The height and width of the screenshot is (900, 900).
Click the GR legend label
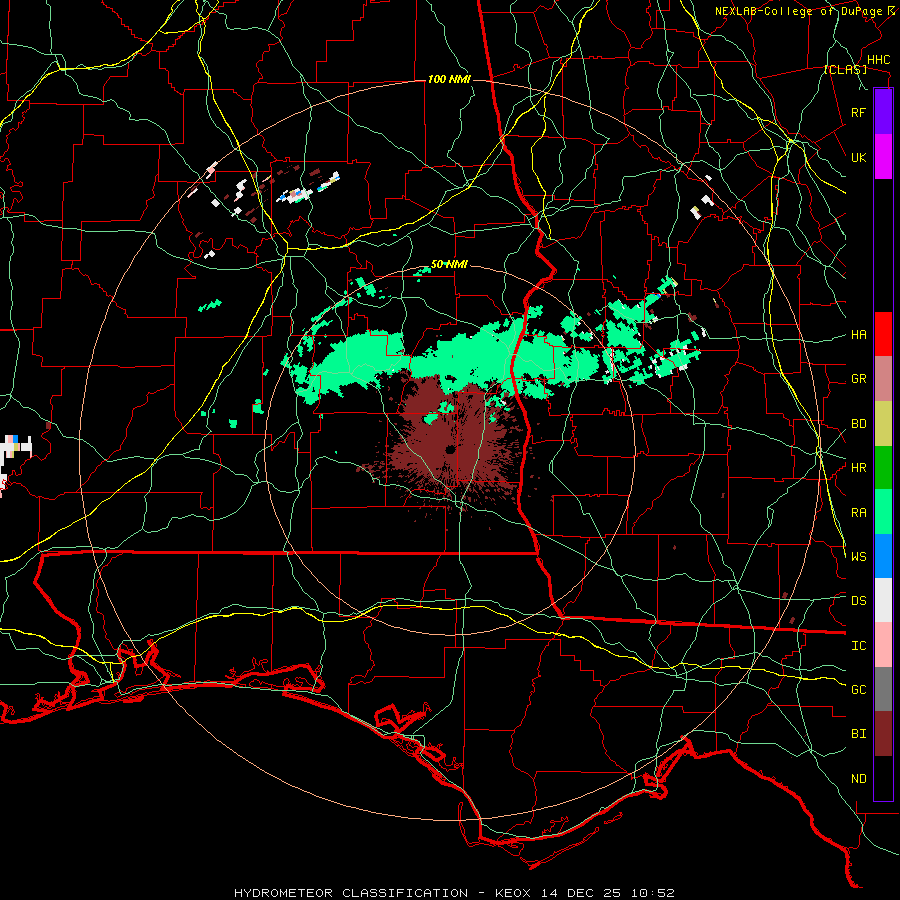coord(858,379)
